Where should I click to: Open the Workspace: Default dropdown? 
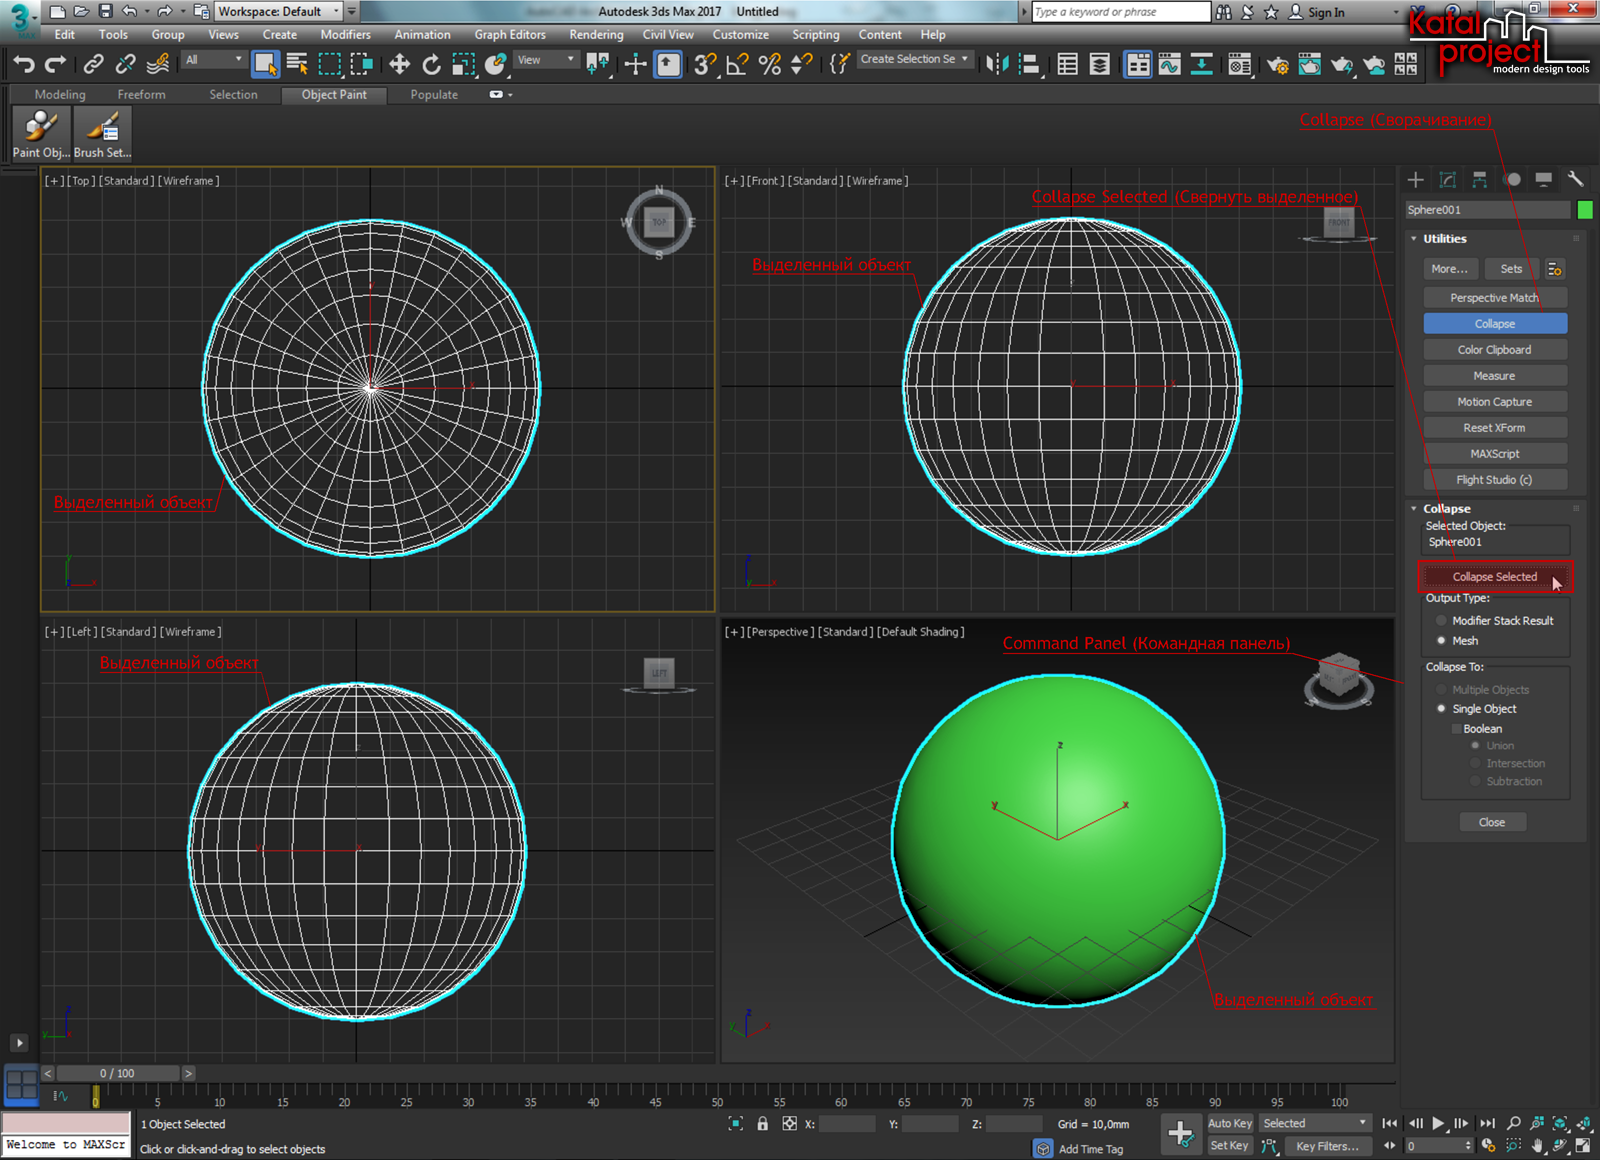279,12
